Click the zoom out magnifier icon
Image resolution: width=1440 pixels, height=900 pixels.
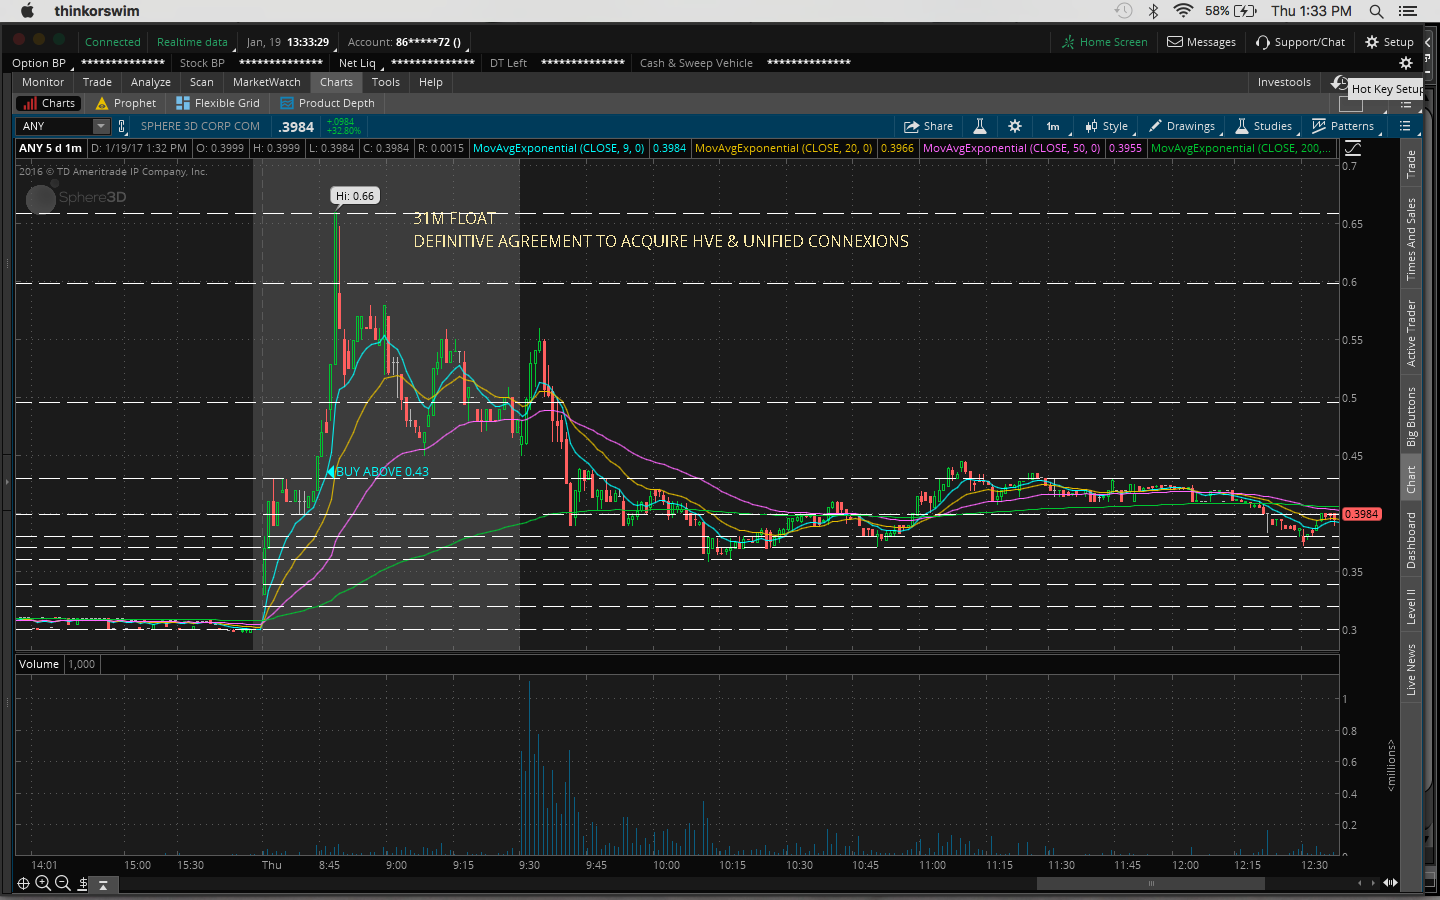point(62,883)
